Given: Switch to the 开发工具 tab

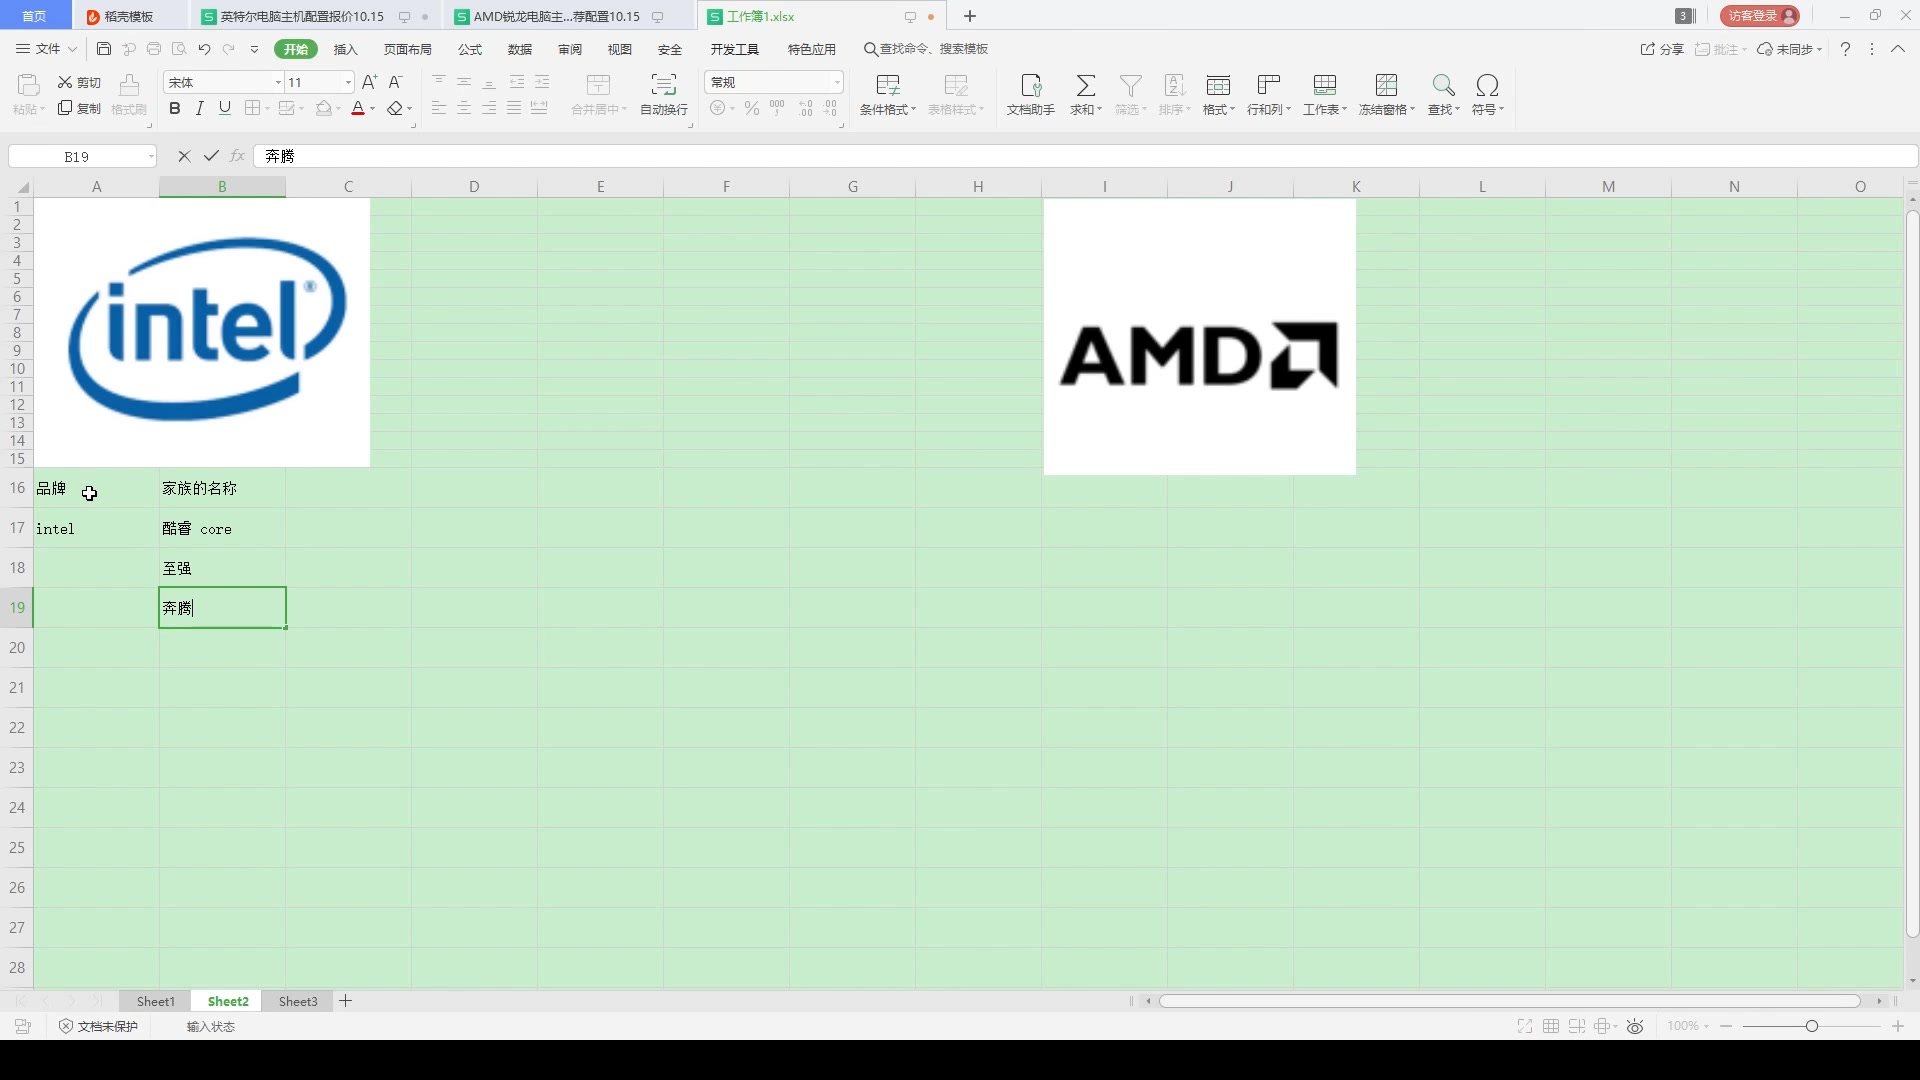Looking at the screenshot, I should [x=735, y=49].
